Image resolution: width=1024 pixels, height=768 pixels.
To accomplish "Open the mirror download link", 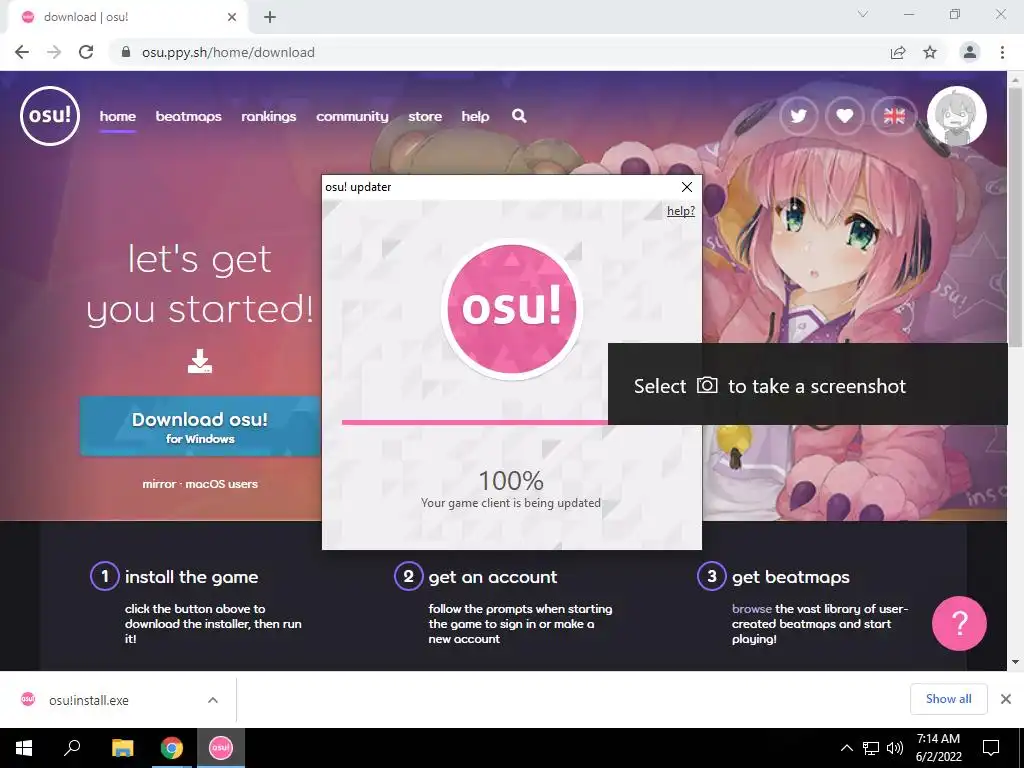I will tap(159, 484).
